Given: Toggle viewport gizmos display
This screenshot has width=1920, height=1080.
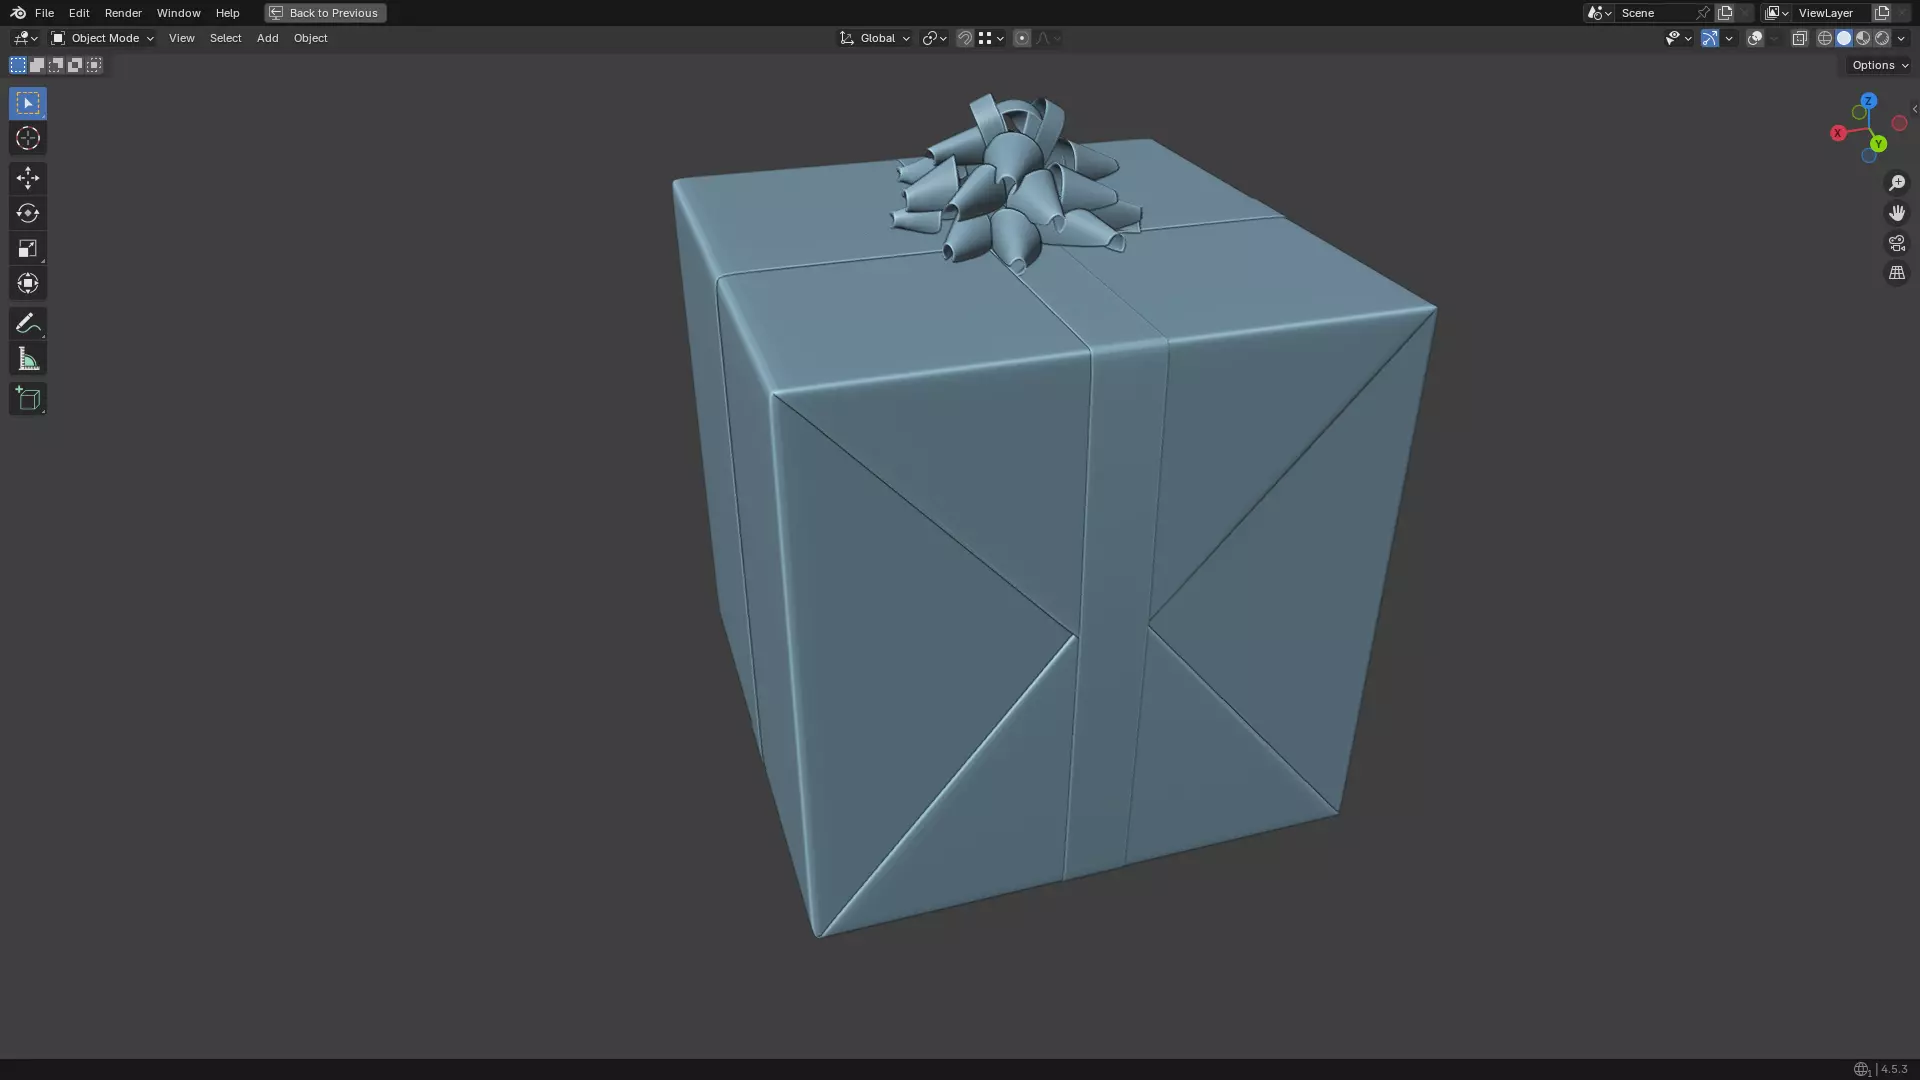Looking at the screenshot, I should point(1710,38).
